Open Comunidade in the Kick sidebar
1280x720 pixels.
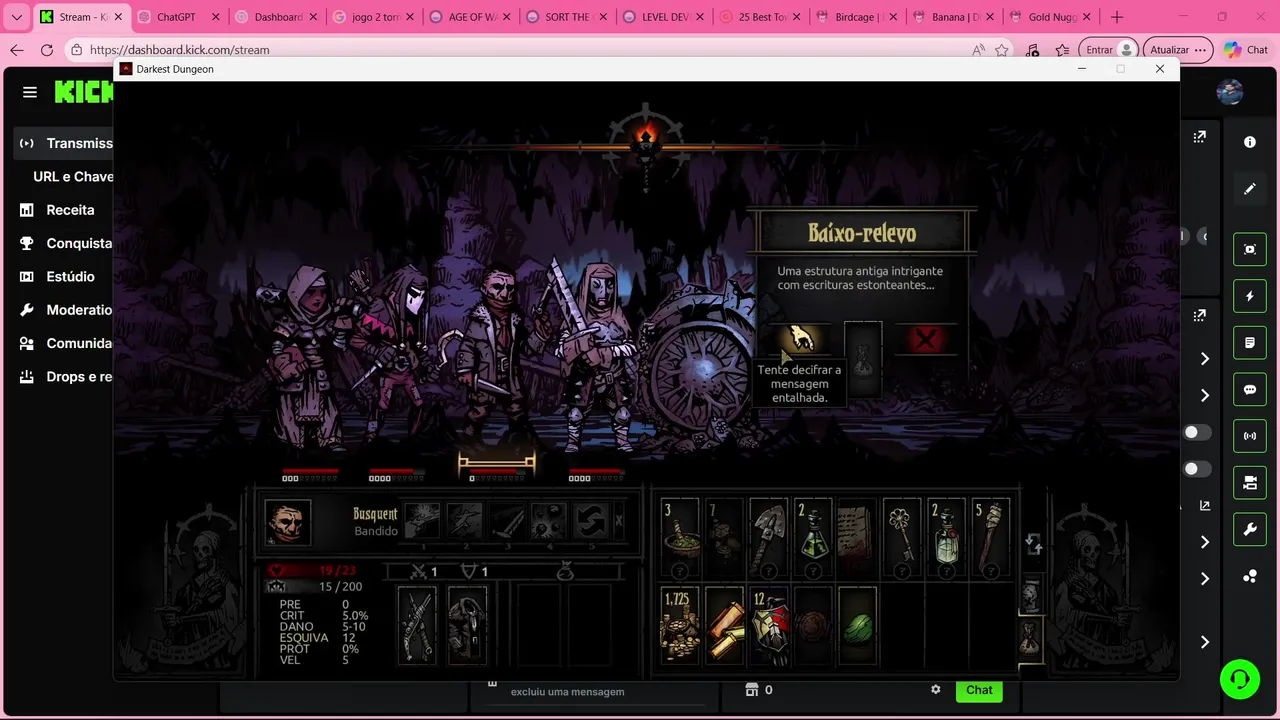point(66,343)
